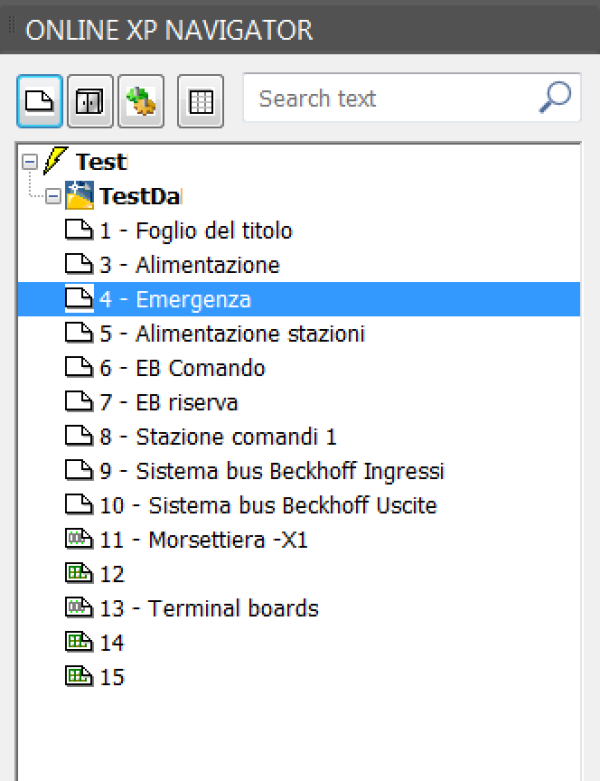
Task: Select page 3 - Alimentazione
Action: pos(190,265)
